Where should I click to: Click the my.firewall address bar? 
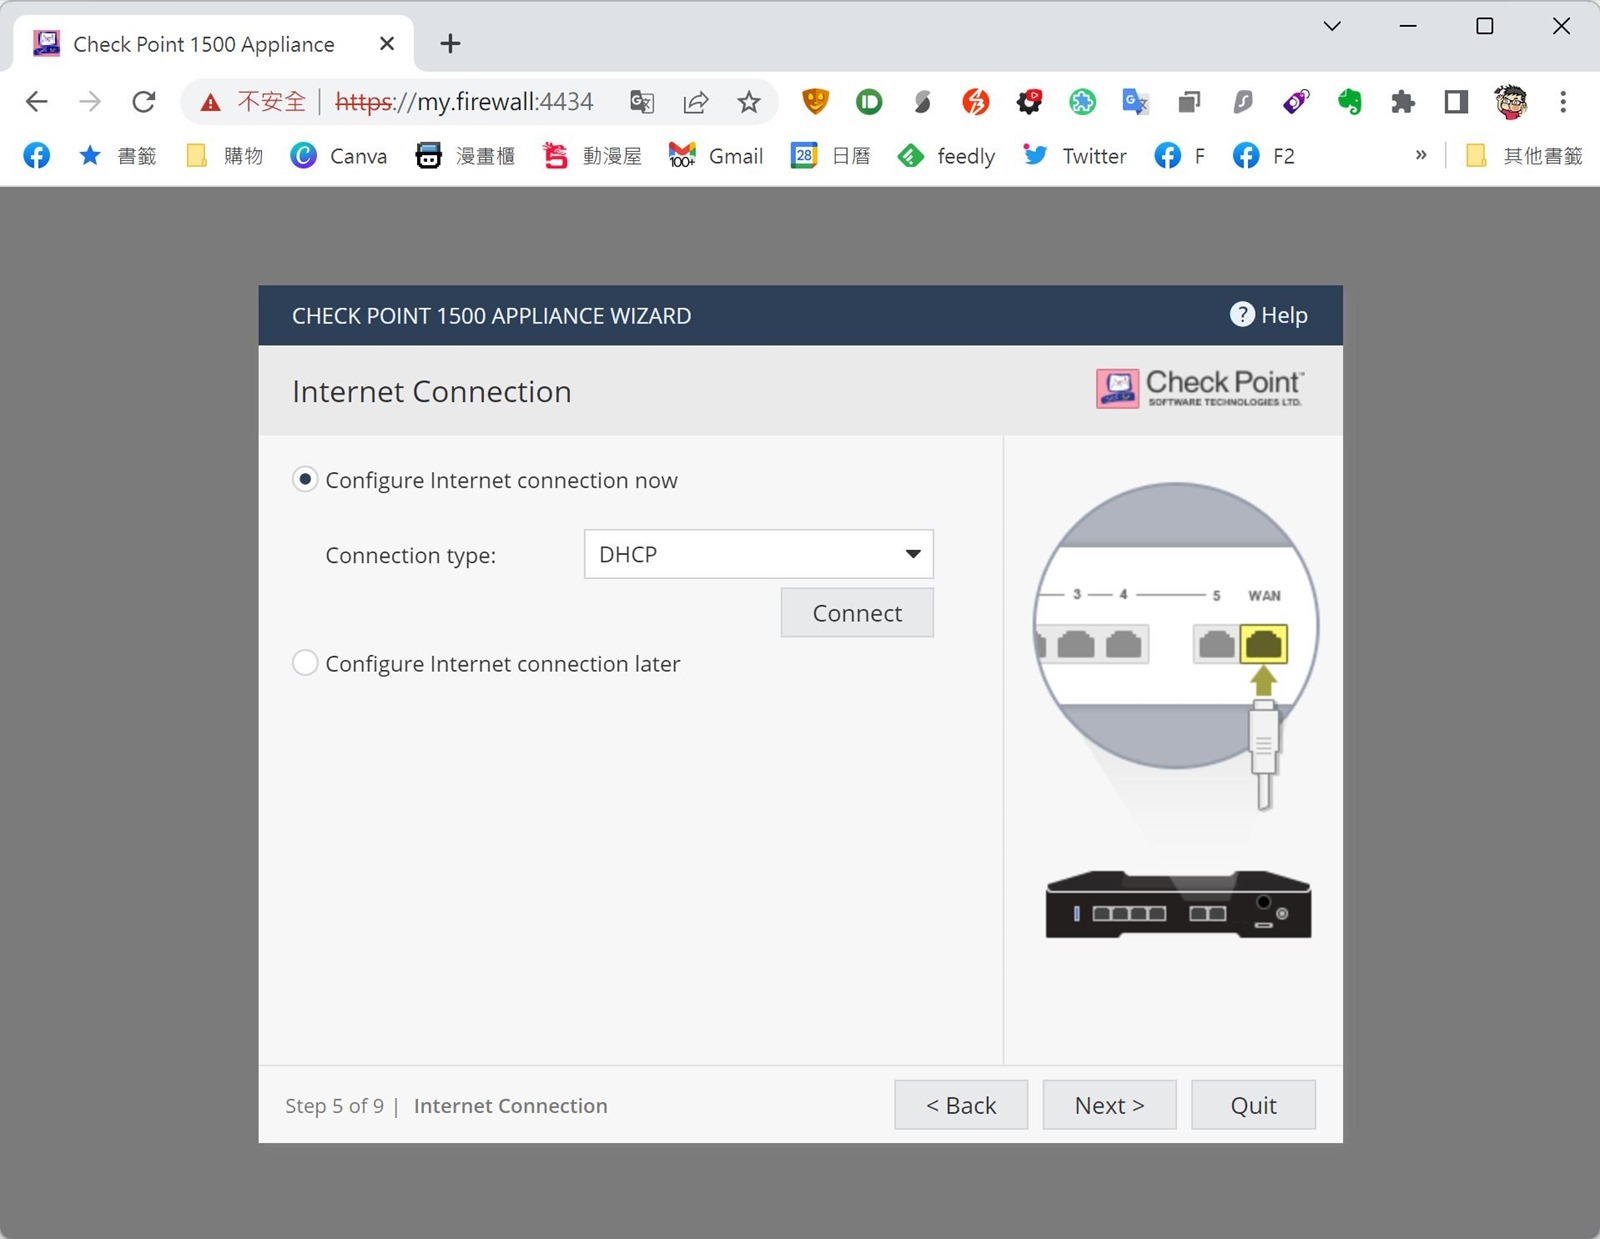click(470, 102)
